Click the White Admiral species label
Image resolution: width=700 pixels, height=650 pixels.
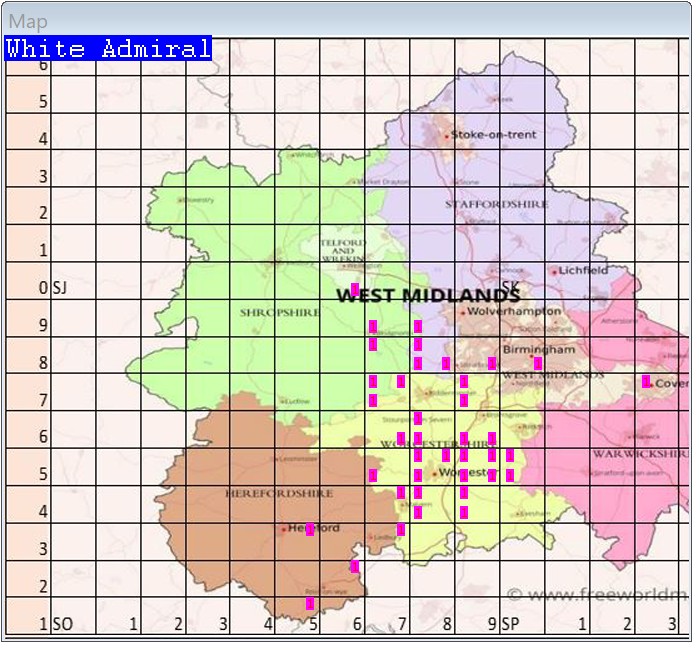pos(108,48)
